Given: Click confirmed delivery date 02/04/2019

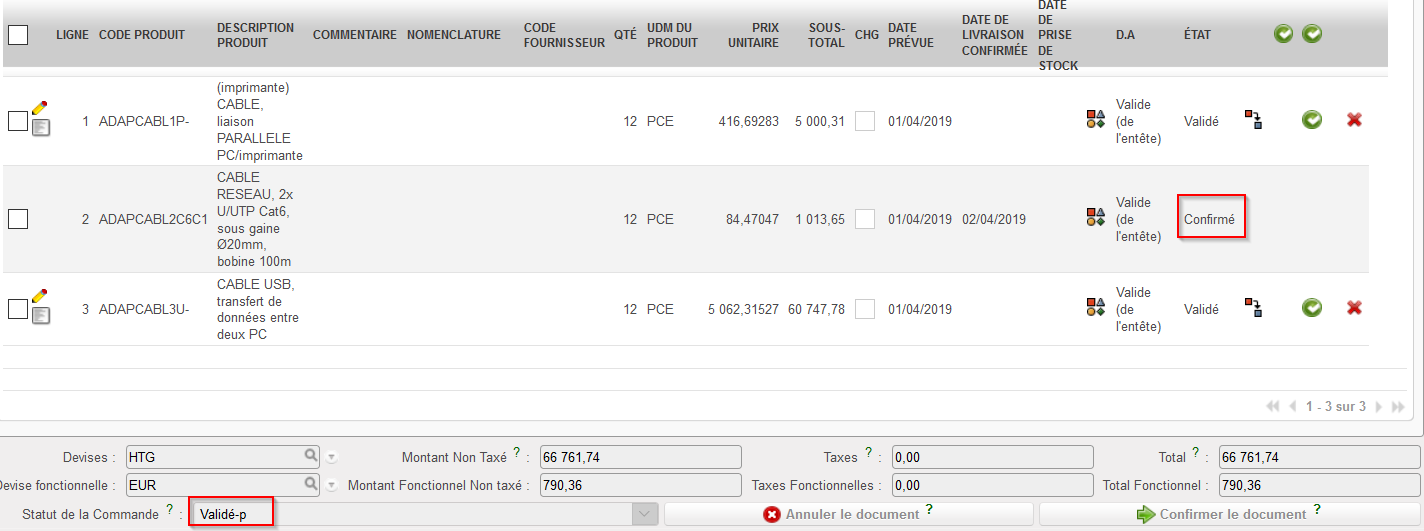Looking at the screenshot, I should pos(994,219).
